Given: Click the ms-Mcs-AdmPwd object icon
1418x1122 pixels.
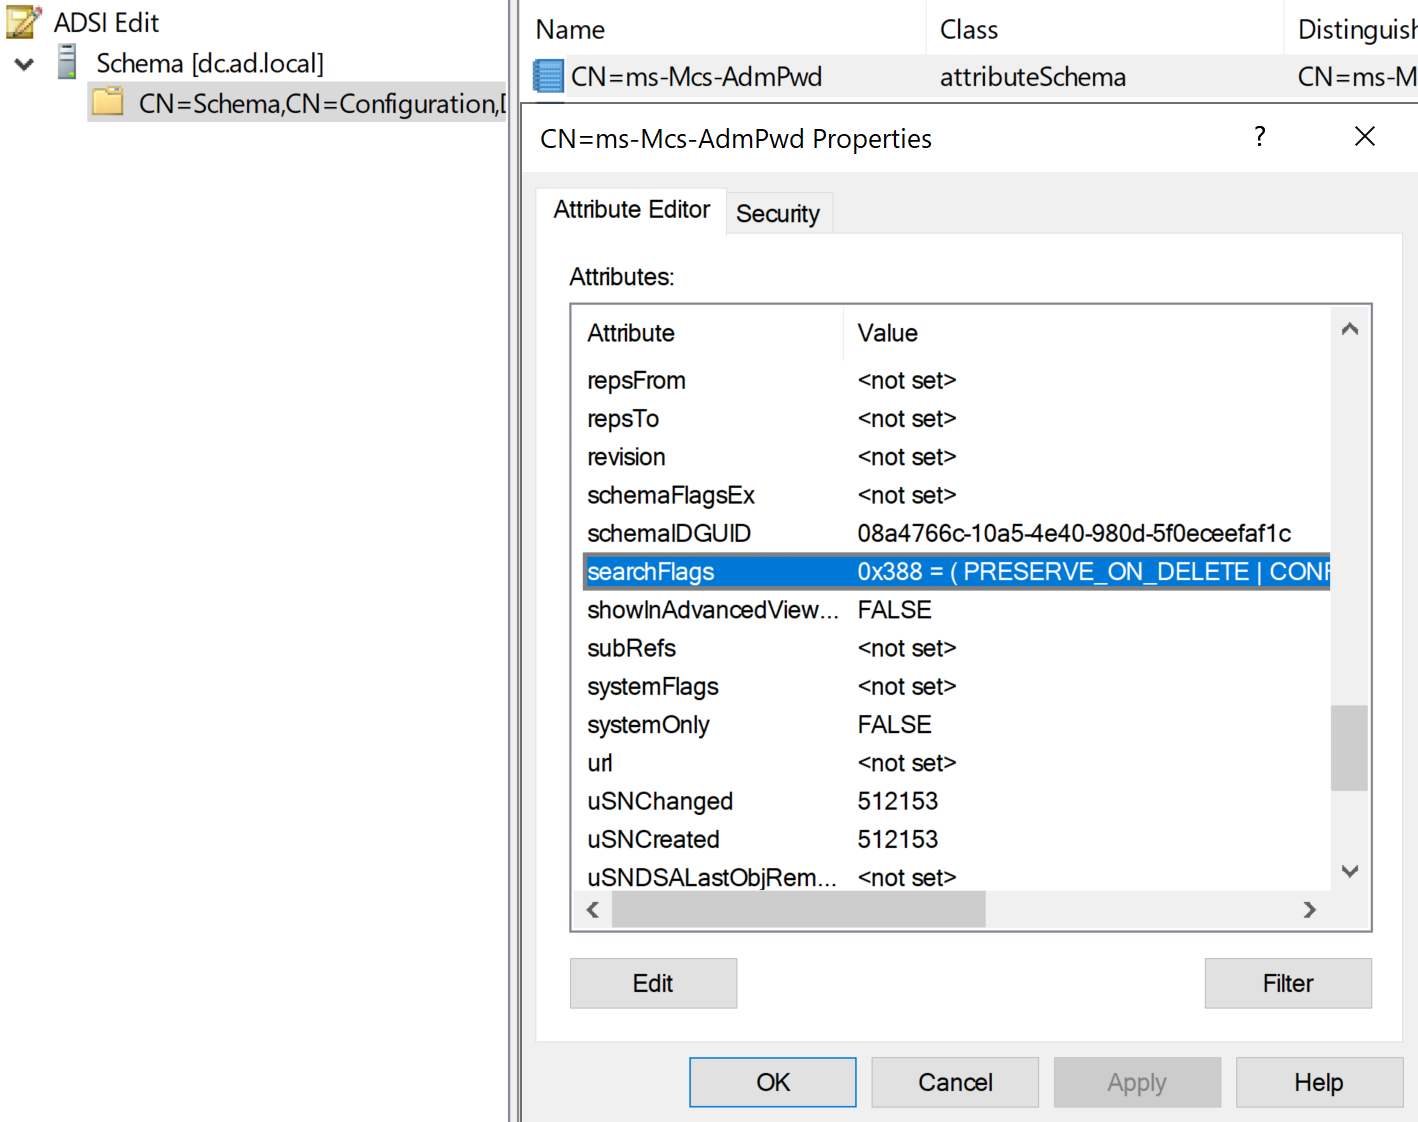Looking at the screenshot, I should 548,76.
